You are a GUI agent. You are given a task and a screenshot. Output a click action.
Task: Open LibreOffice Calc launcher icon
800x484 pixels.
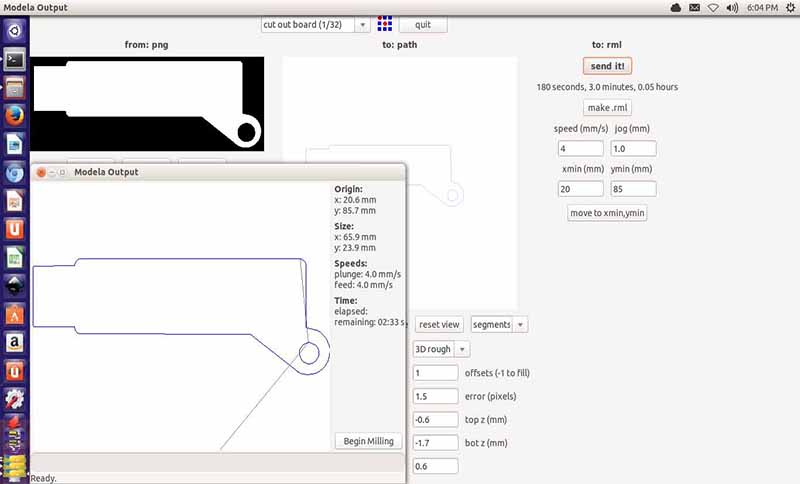14,259
